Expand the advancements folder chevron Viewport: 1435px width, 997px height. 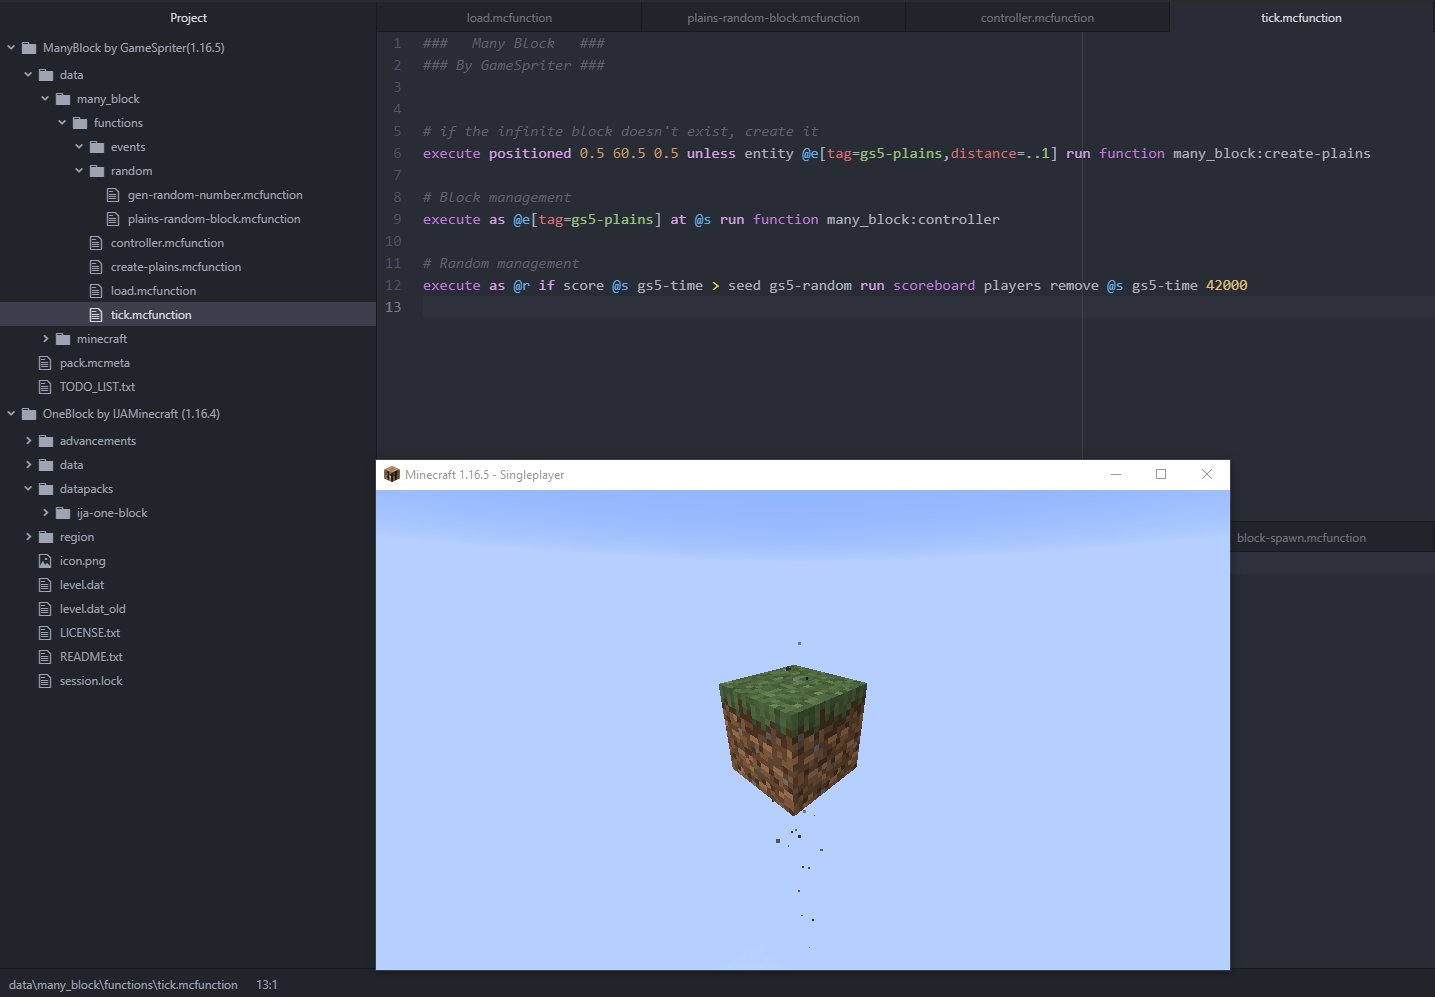click(28, 440)
